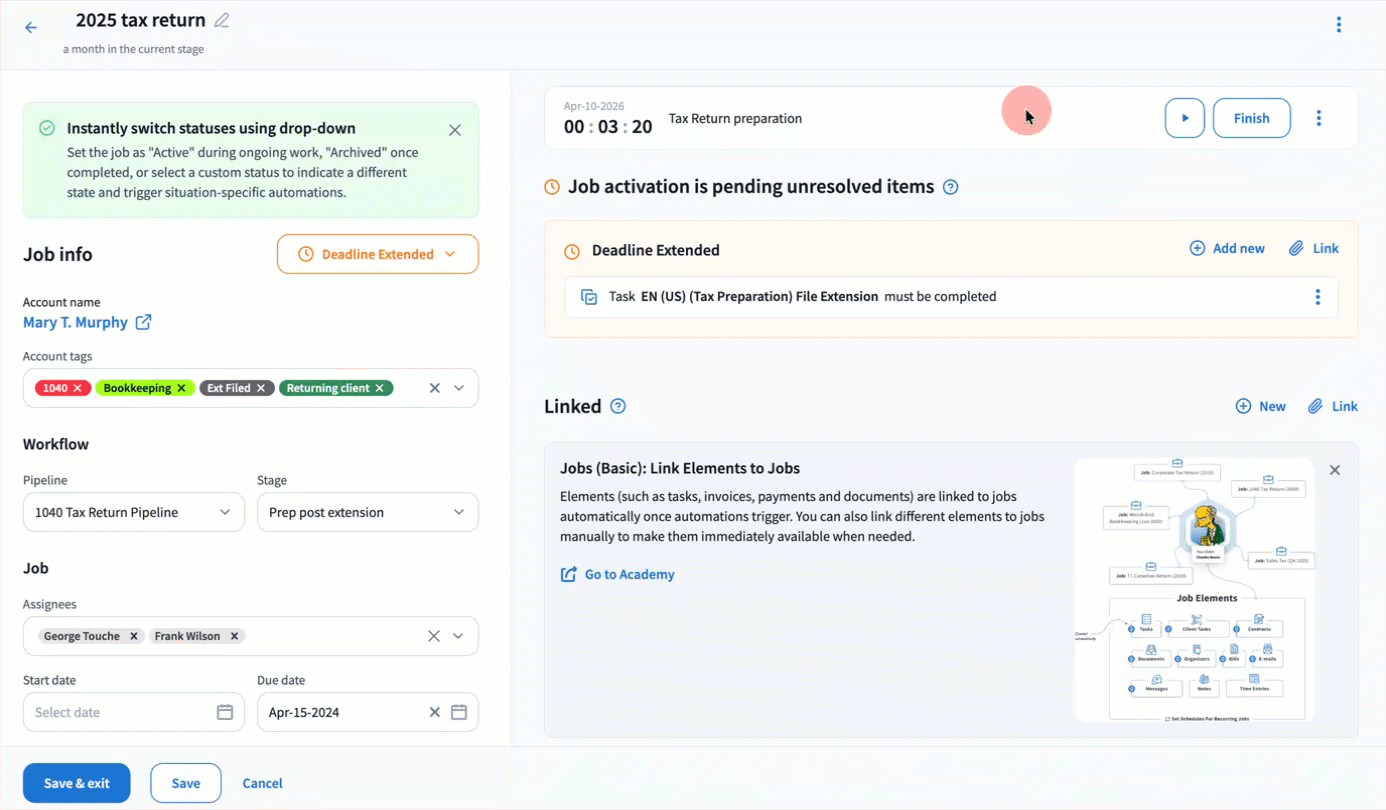
Task: Open the timer entry three-dot menu
Action: pos(1318,118)
